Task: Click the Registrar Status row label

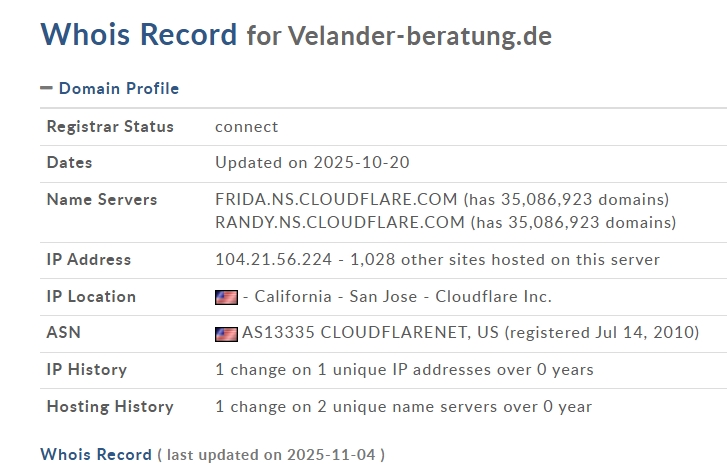Action: point(110,127)
